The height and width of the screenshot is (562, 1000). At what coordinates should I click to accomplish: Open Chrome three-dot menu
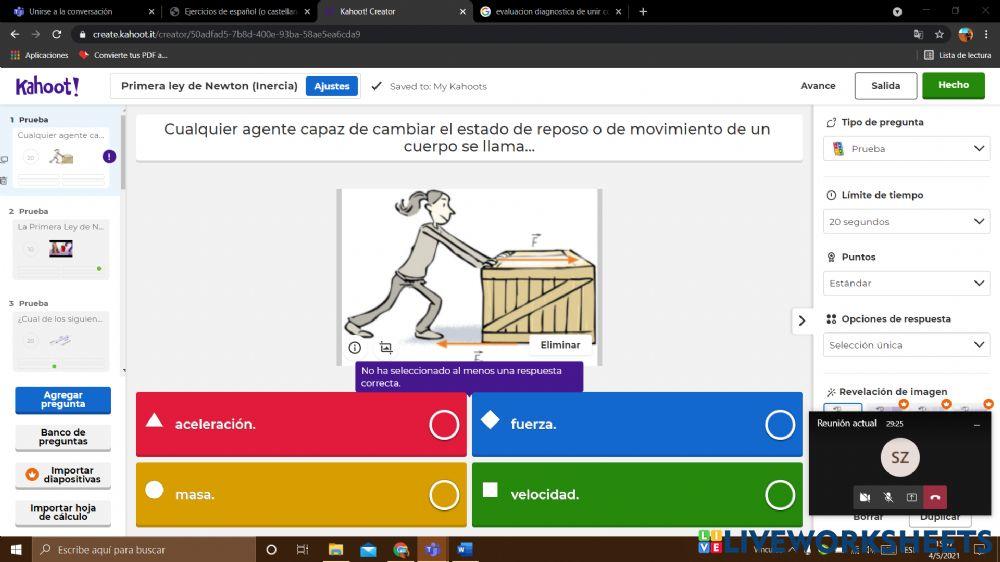986,34
